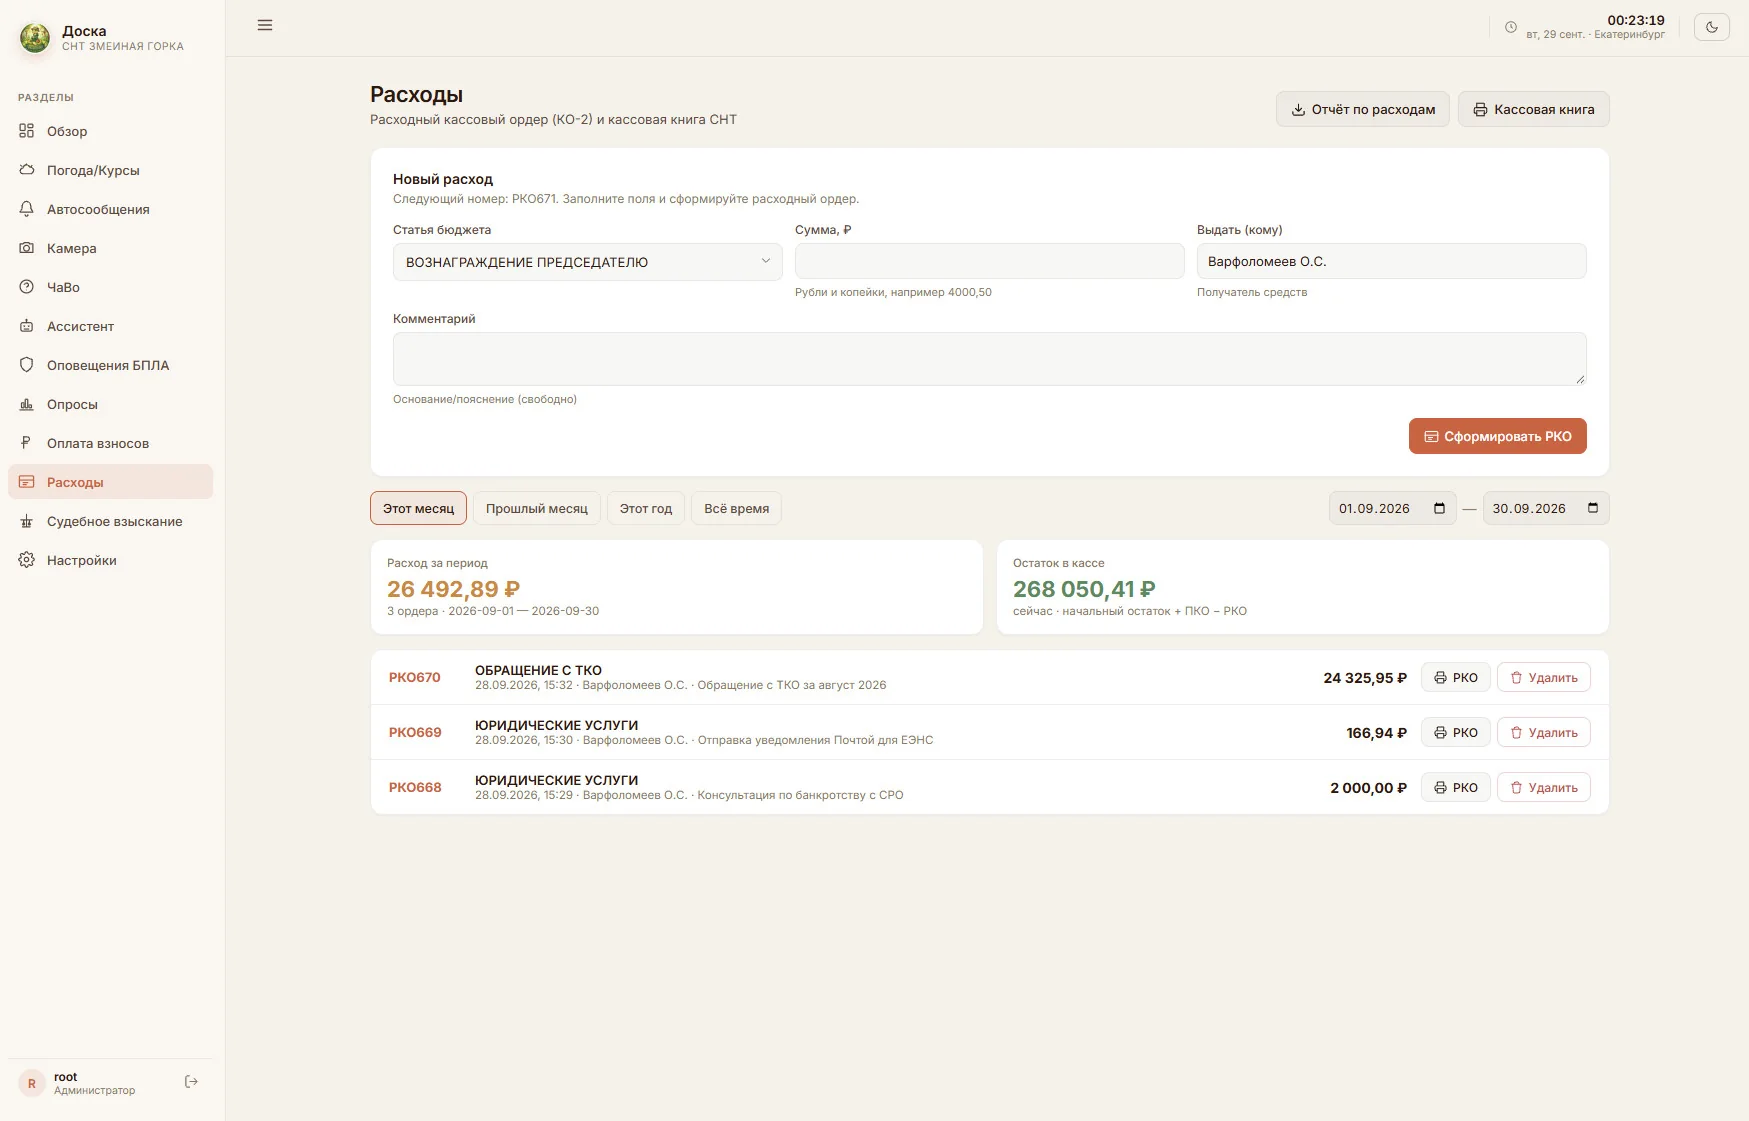1749x1121 pixels.
Task: Open the Кассовая книга
Action: click(1533, 109)
